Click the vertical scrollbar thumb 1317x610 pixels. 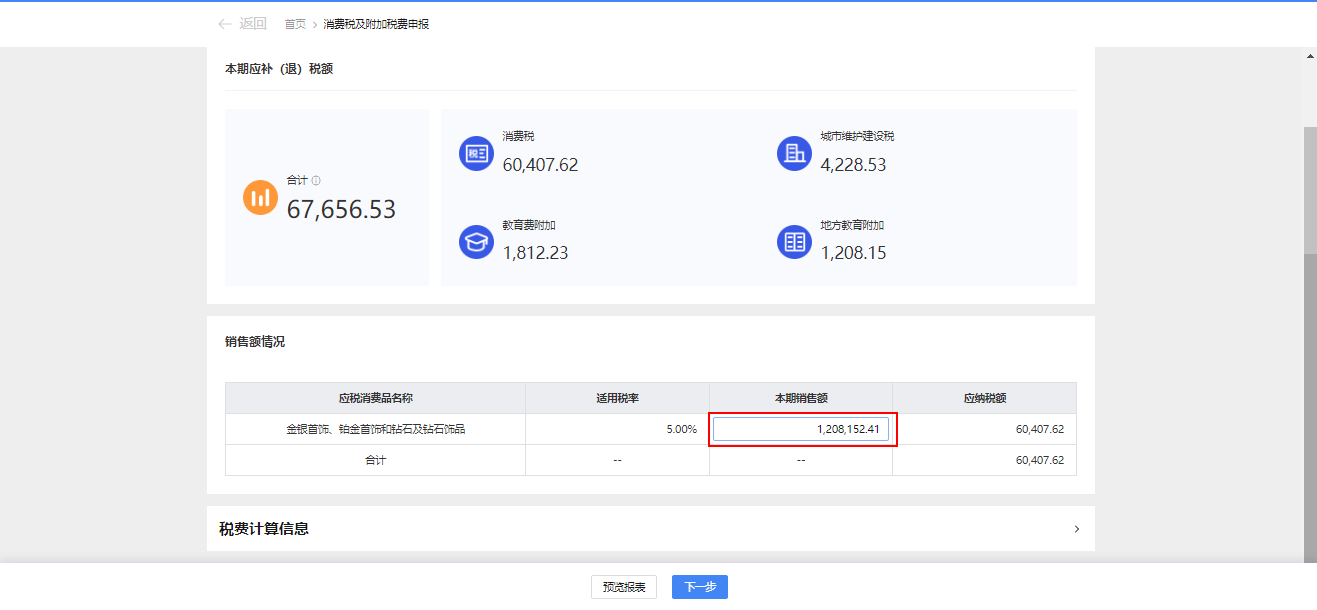pos(1310,190)
